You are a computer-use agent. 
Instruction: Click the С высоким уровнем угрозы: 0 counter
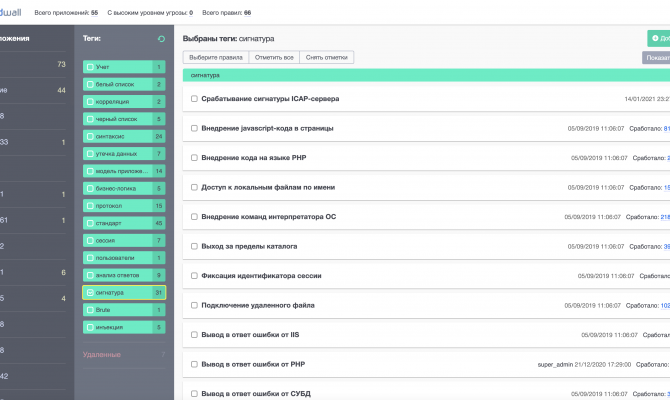click(150, 13)
